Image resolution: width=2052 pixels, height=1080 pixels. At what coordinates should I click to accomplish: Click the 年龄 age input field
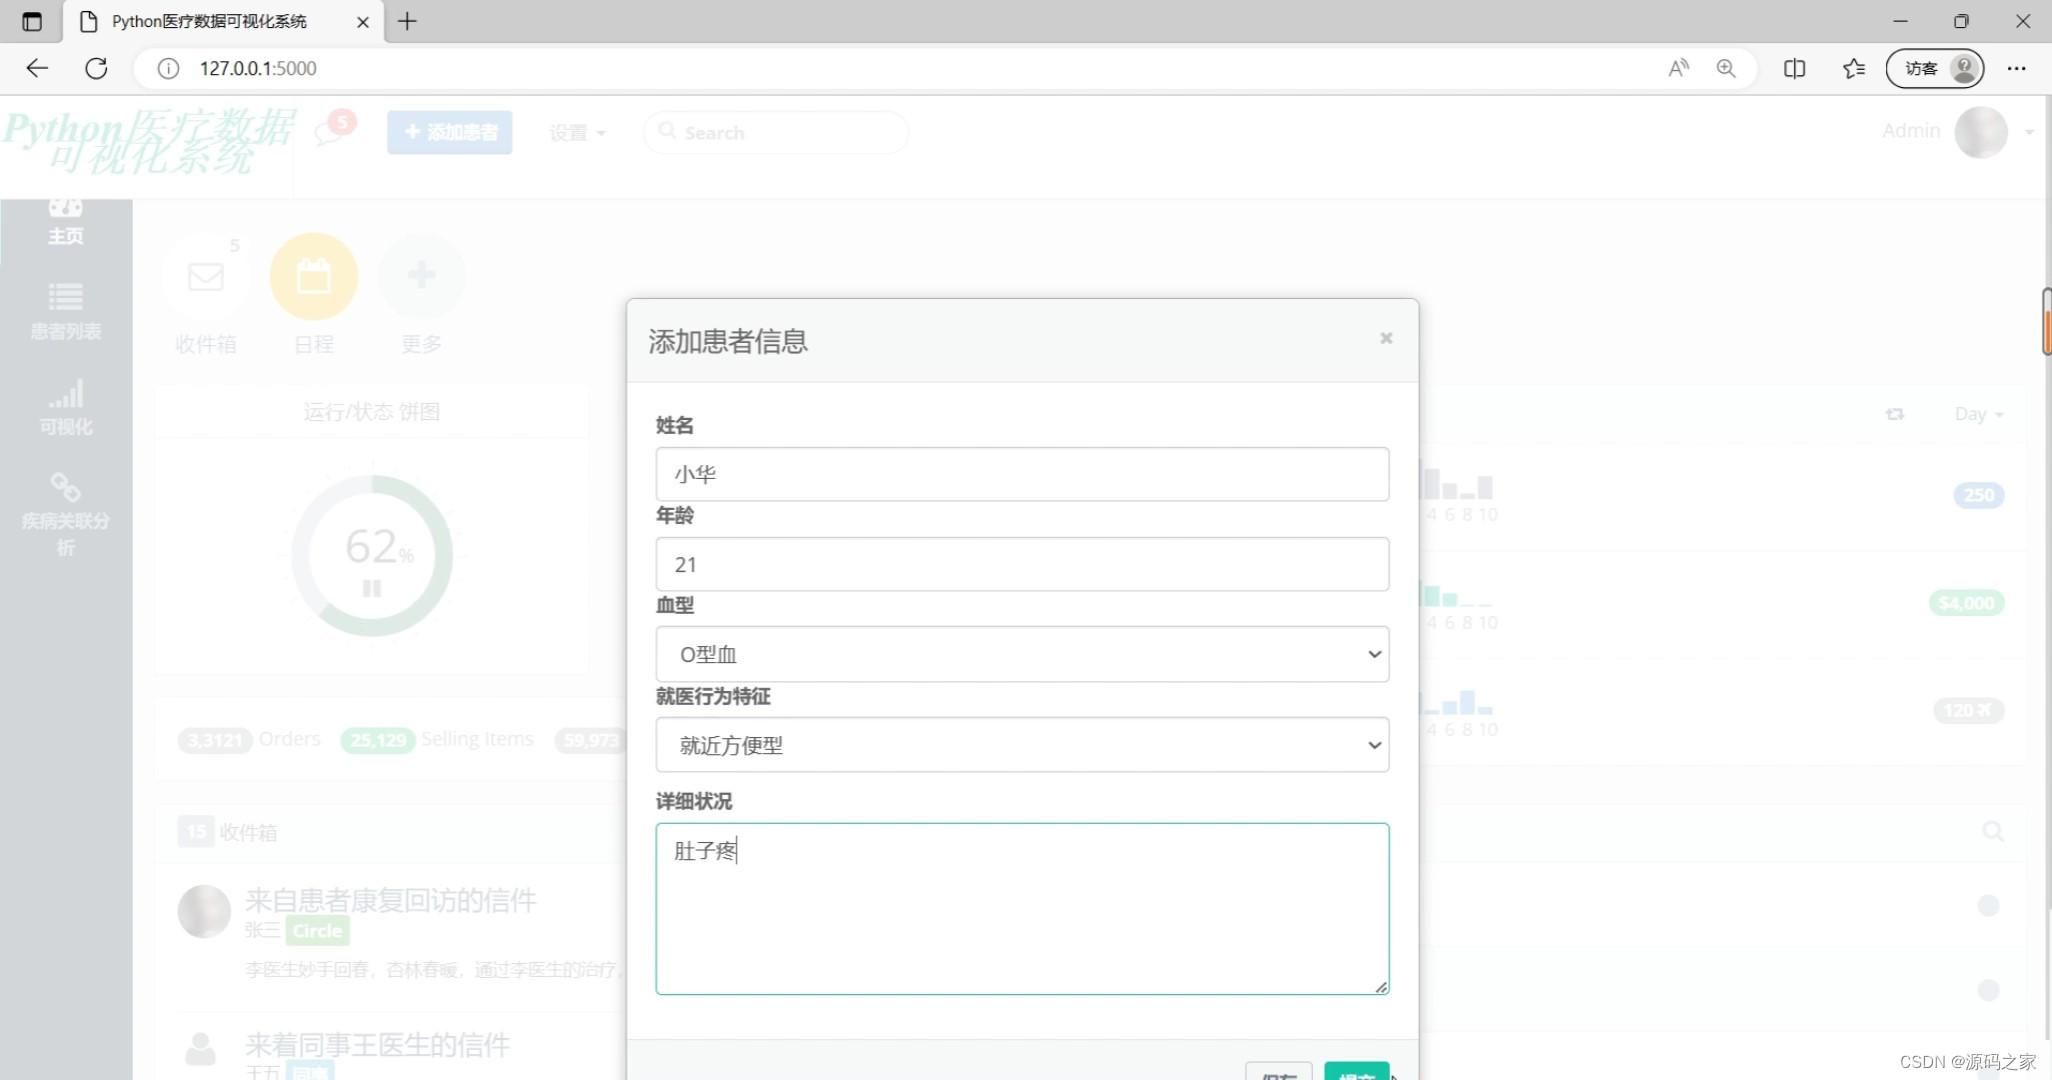pyautogui.click(x=1022, y=564)
